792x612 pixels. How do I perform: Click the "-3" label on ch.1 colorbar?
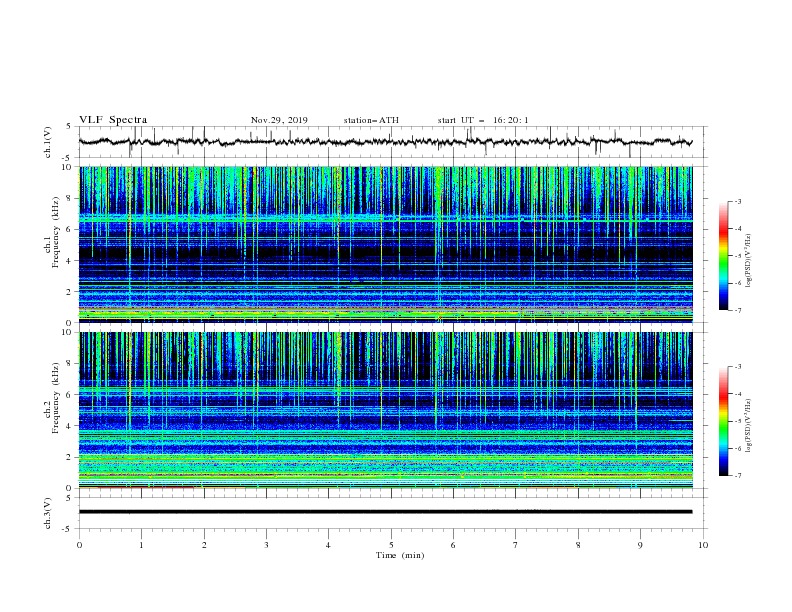[738, 201]
